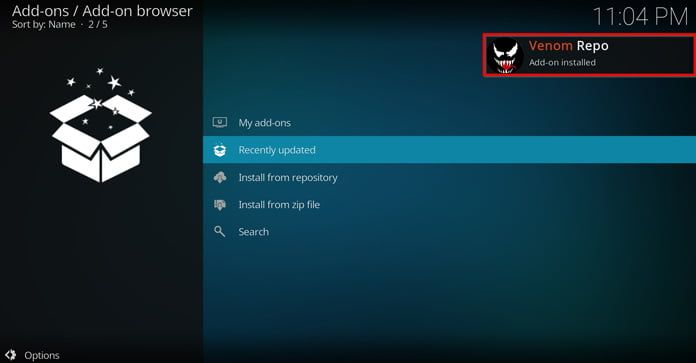Click the Sort by: Name label

(x=44, y=24)
